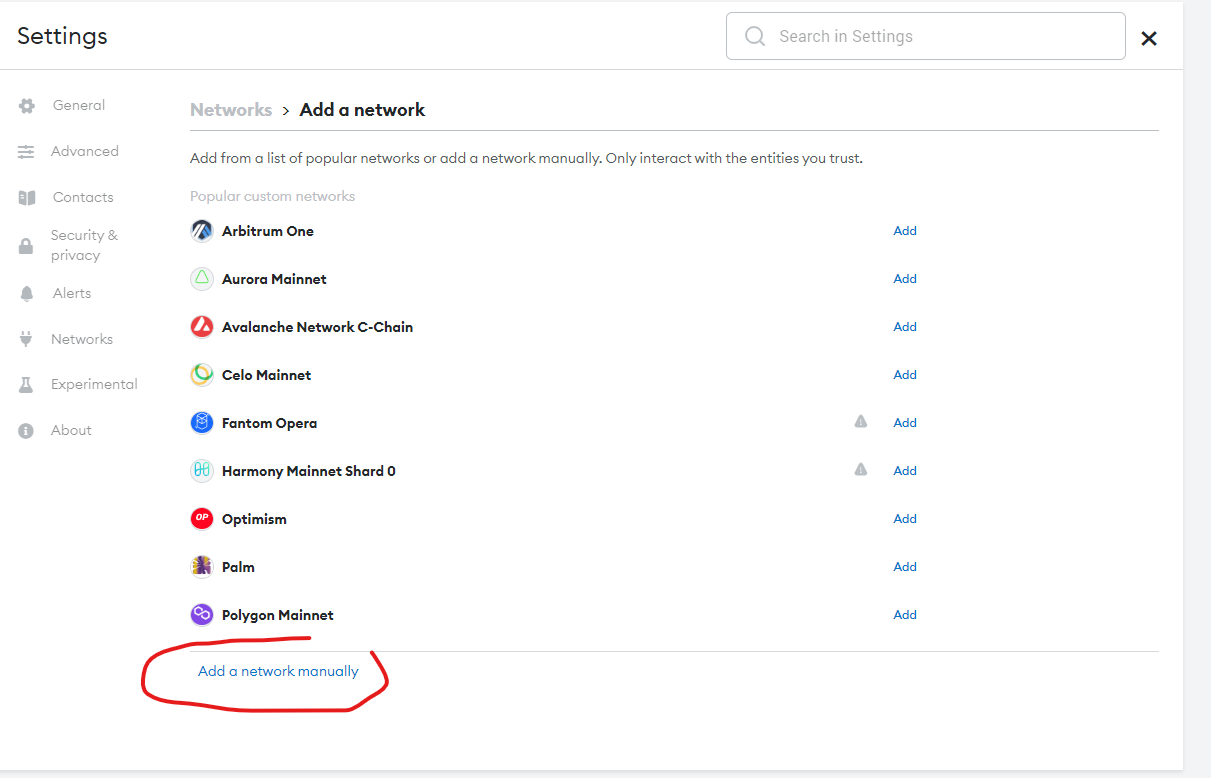Click the Add a network heading
The width and height of the screenshot is (1211, 778).
(x=362, y=110)
